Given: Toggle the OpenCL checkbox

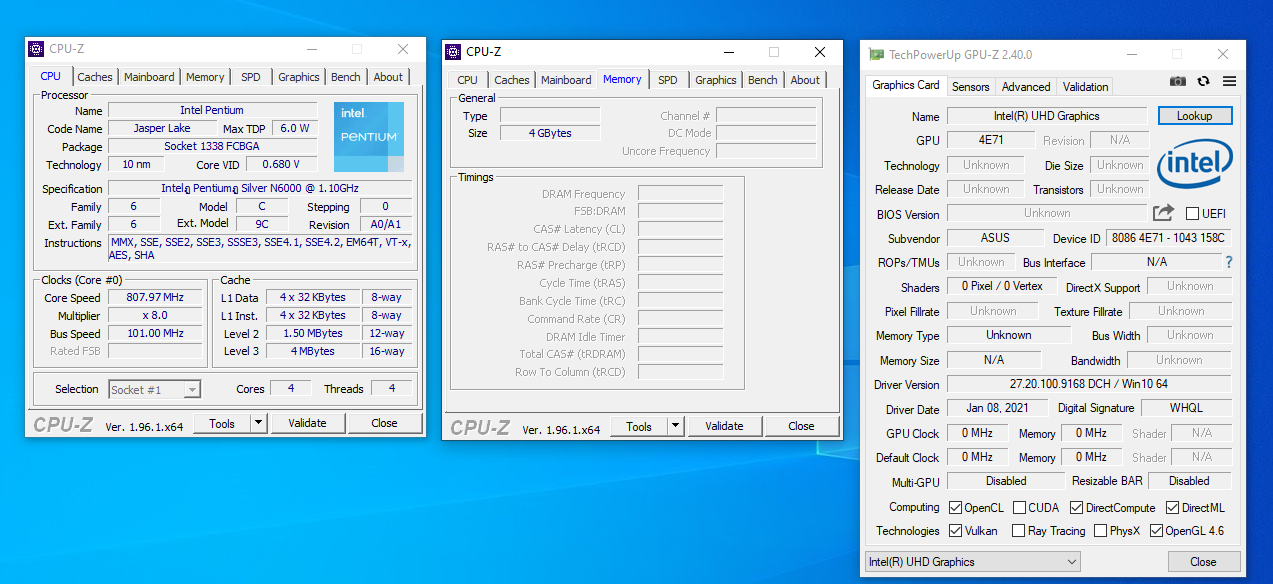Looking at the screenshot, I should [955, 507].
